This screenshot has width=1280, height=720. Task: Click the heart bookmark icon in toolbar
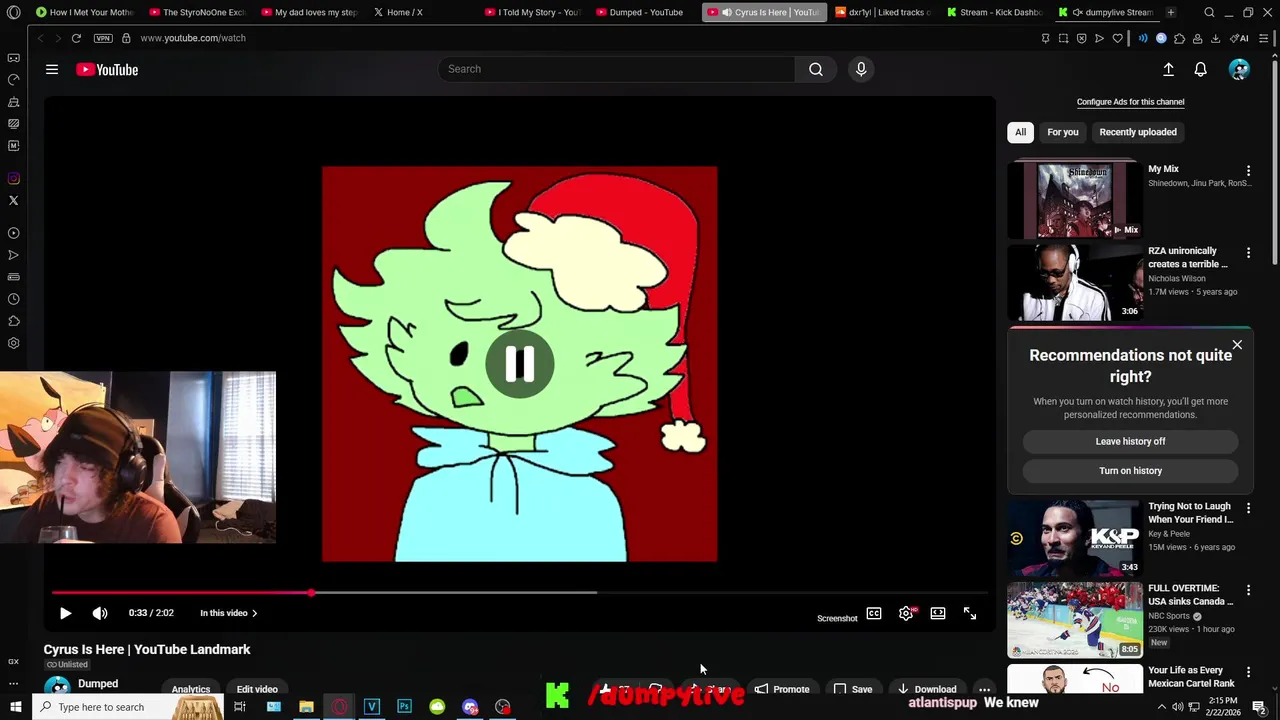pyautogui.click(x=1117, y=38)
